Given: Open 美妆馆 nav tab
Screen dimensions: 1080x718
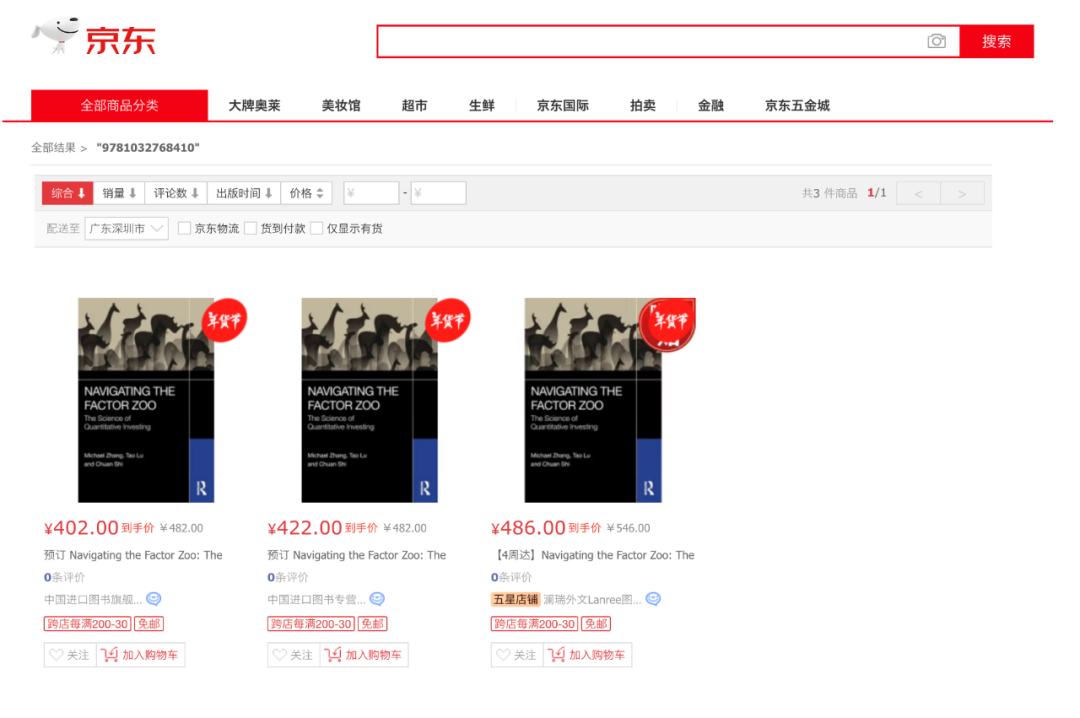Looking at the screenshot, I should point(341,105).
